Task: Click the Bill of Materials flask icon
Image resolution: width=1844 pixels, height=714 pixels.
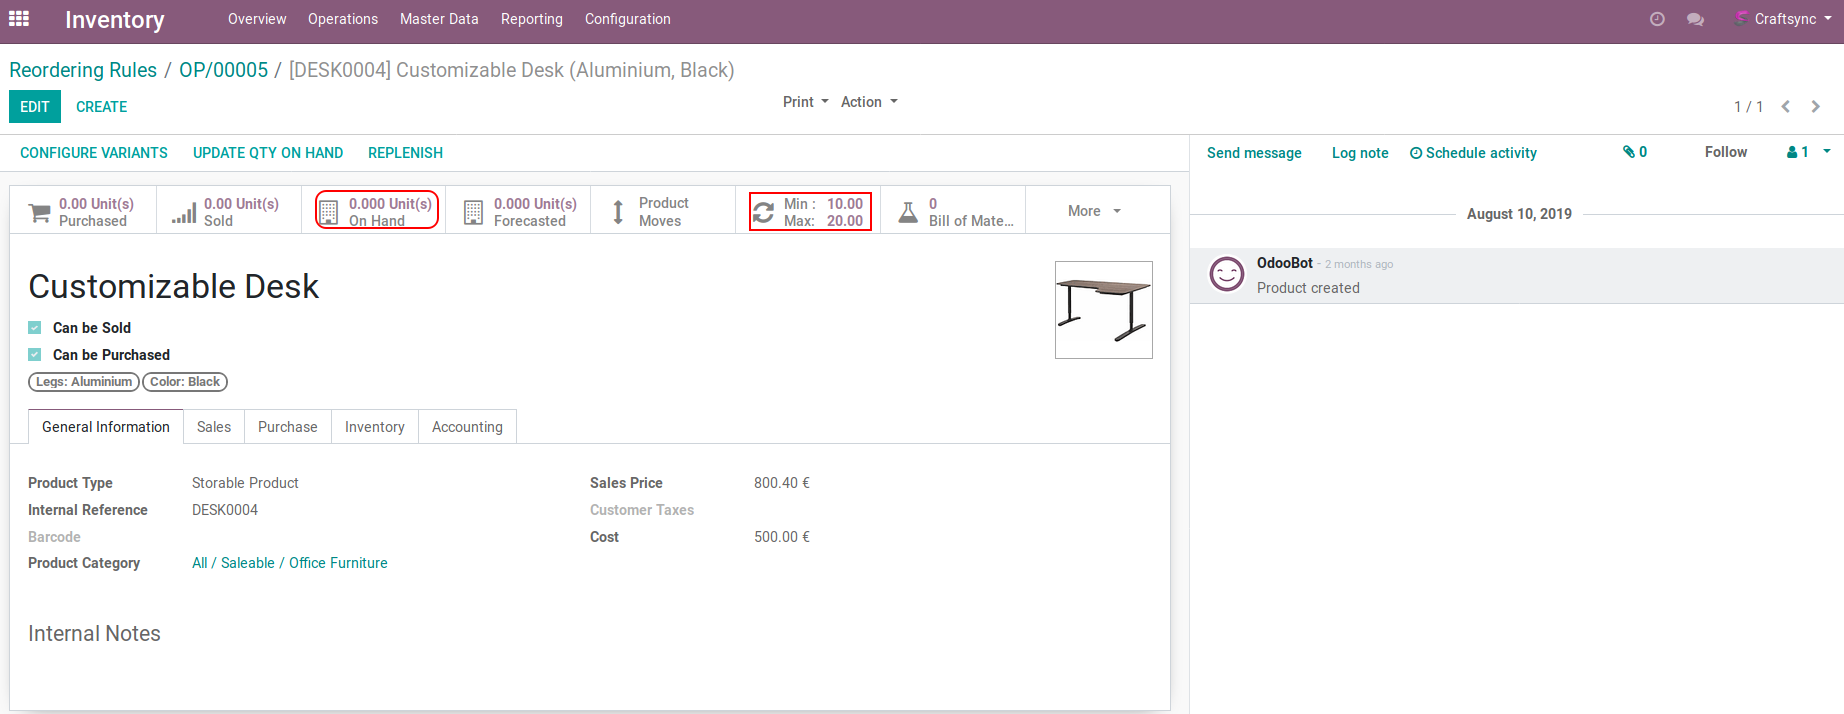Action: [908, 212]
